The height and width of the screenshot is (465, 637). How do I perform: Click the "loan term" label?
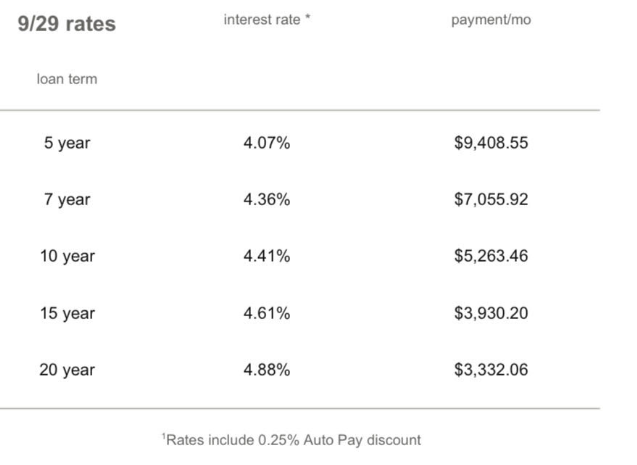tap(67, 79)
